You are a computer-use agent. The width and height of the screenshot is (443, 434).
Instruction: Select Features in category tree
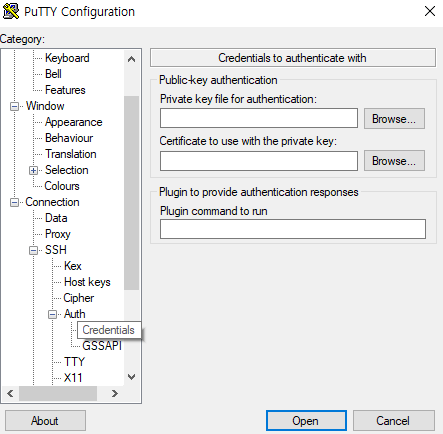pyautogui.click(x=65, y=90)
